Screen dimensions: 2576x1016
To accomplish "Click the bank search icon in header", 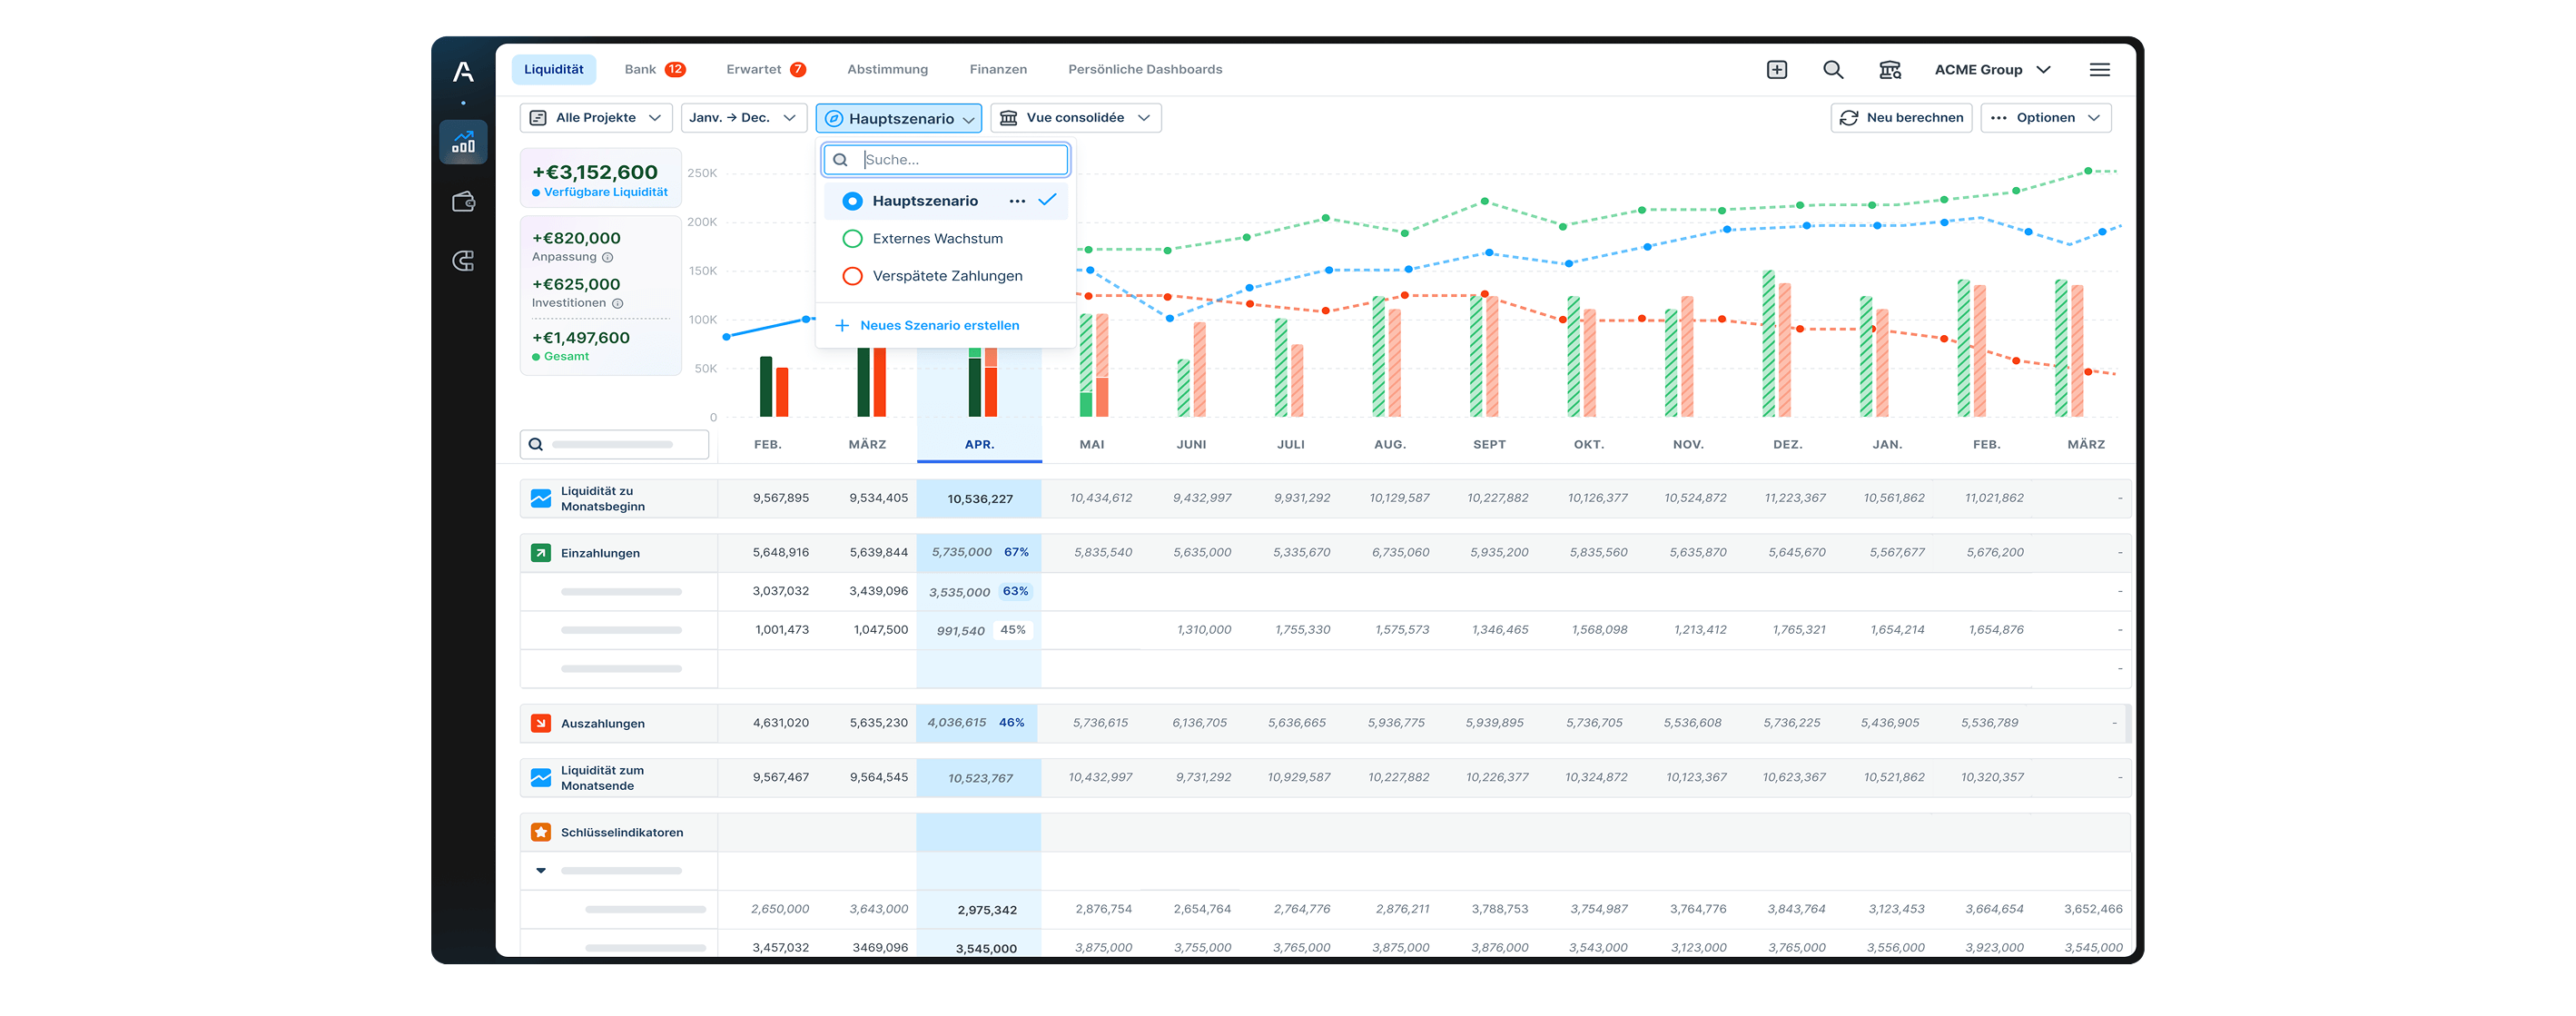I will (x=1889, y=69).
